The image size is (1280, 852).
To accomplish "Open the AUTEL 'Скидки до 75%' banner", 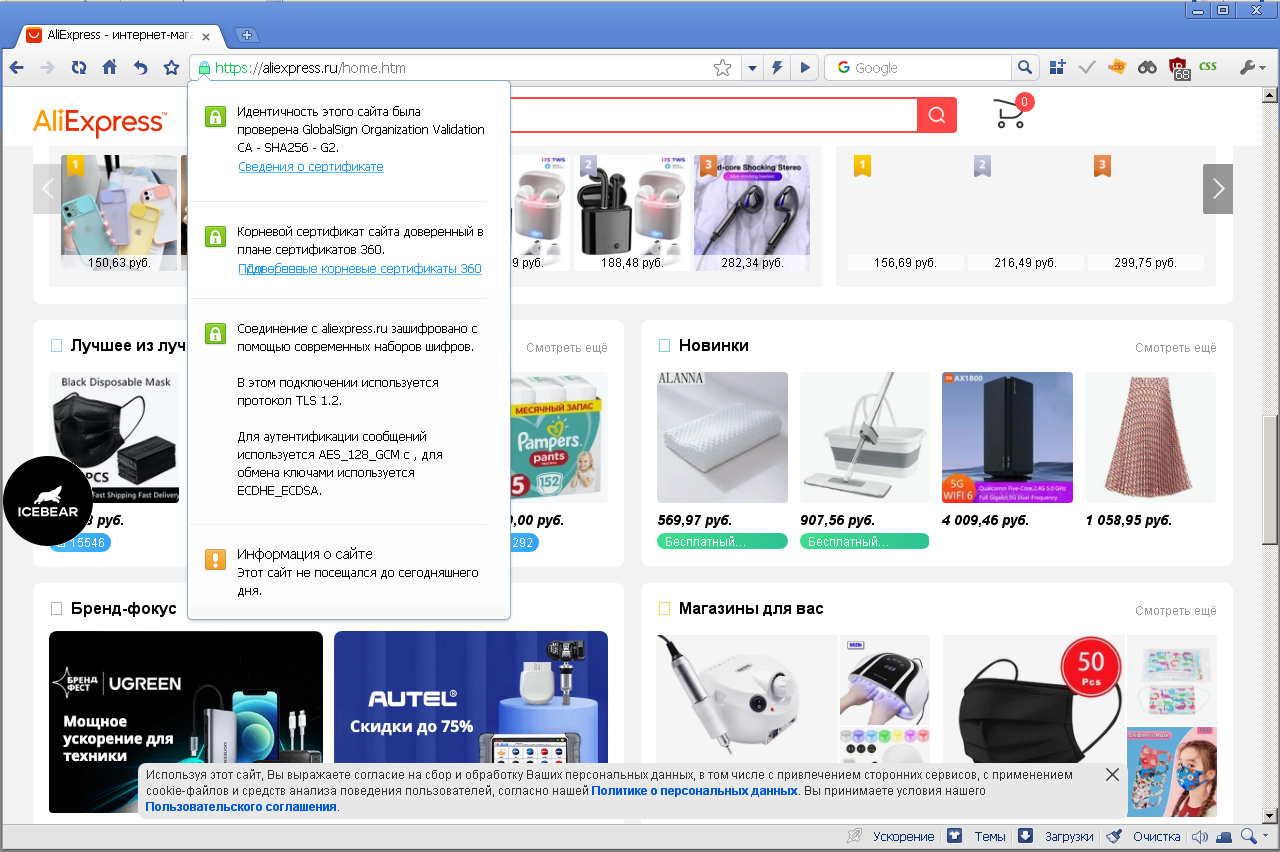I will pyautogui.click(x=471, y=721).
